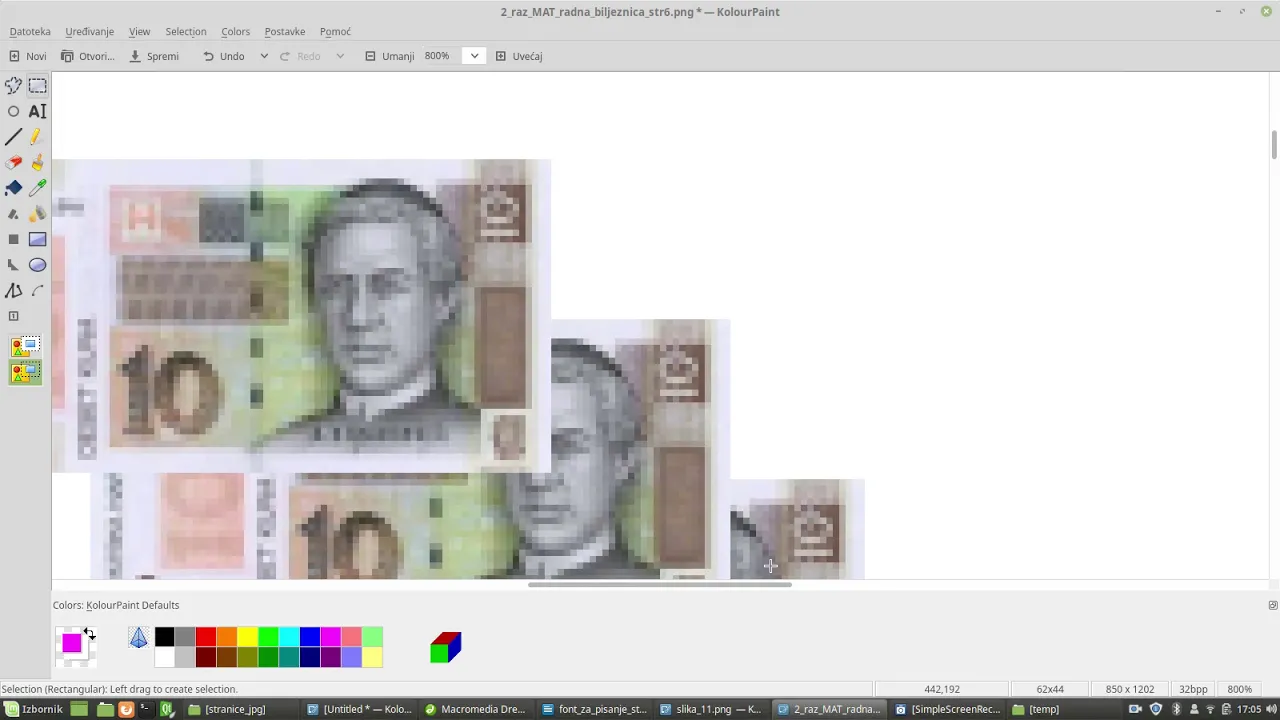This screenshot has height=720, width=1280.
Task: Open the terminal launcher in taskbar
Action: click(146, 709)
